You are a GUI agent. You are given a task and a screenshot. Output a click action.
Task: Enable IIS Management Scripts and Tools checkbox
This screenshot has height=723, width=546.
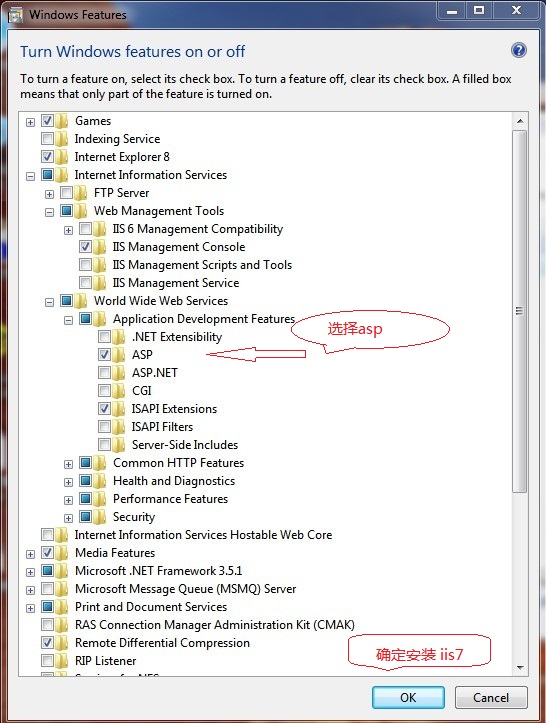click(x=85, y=264)
